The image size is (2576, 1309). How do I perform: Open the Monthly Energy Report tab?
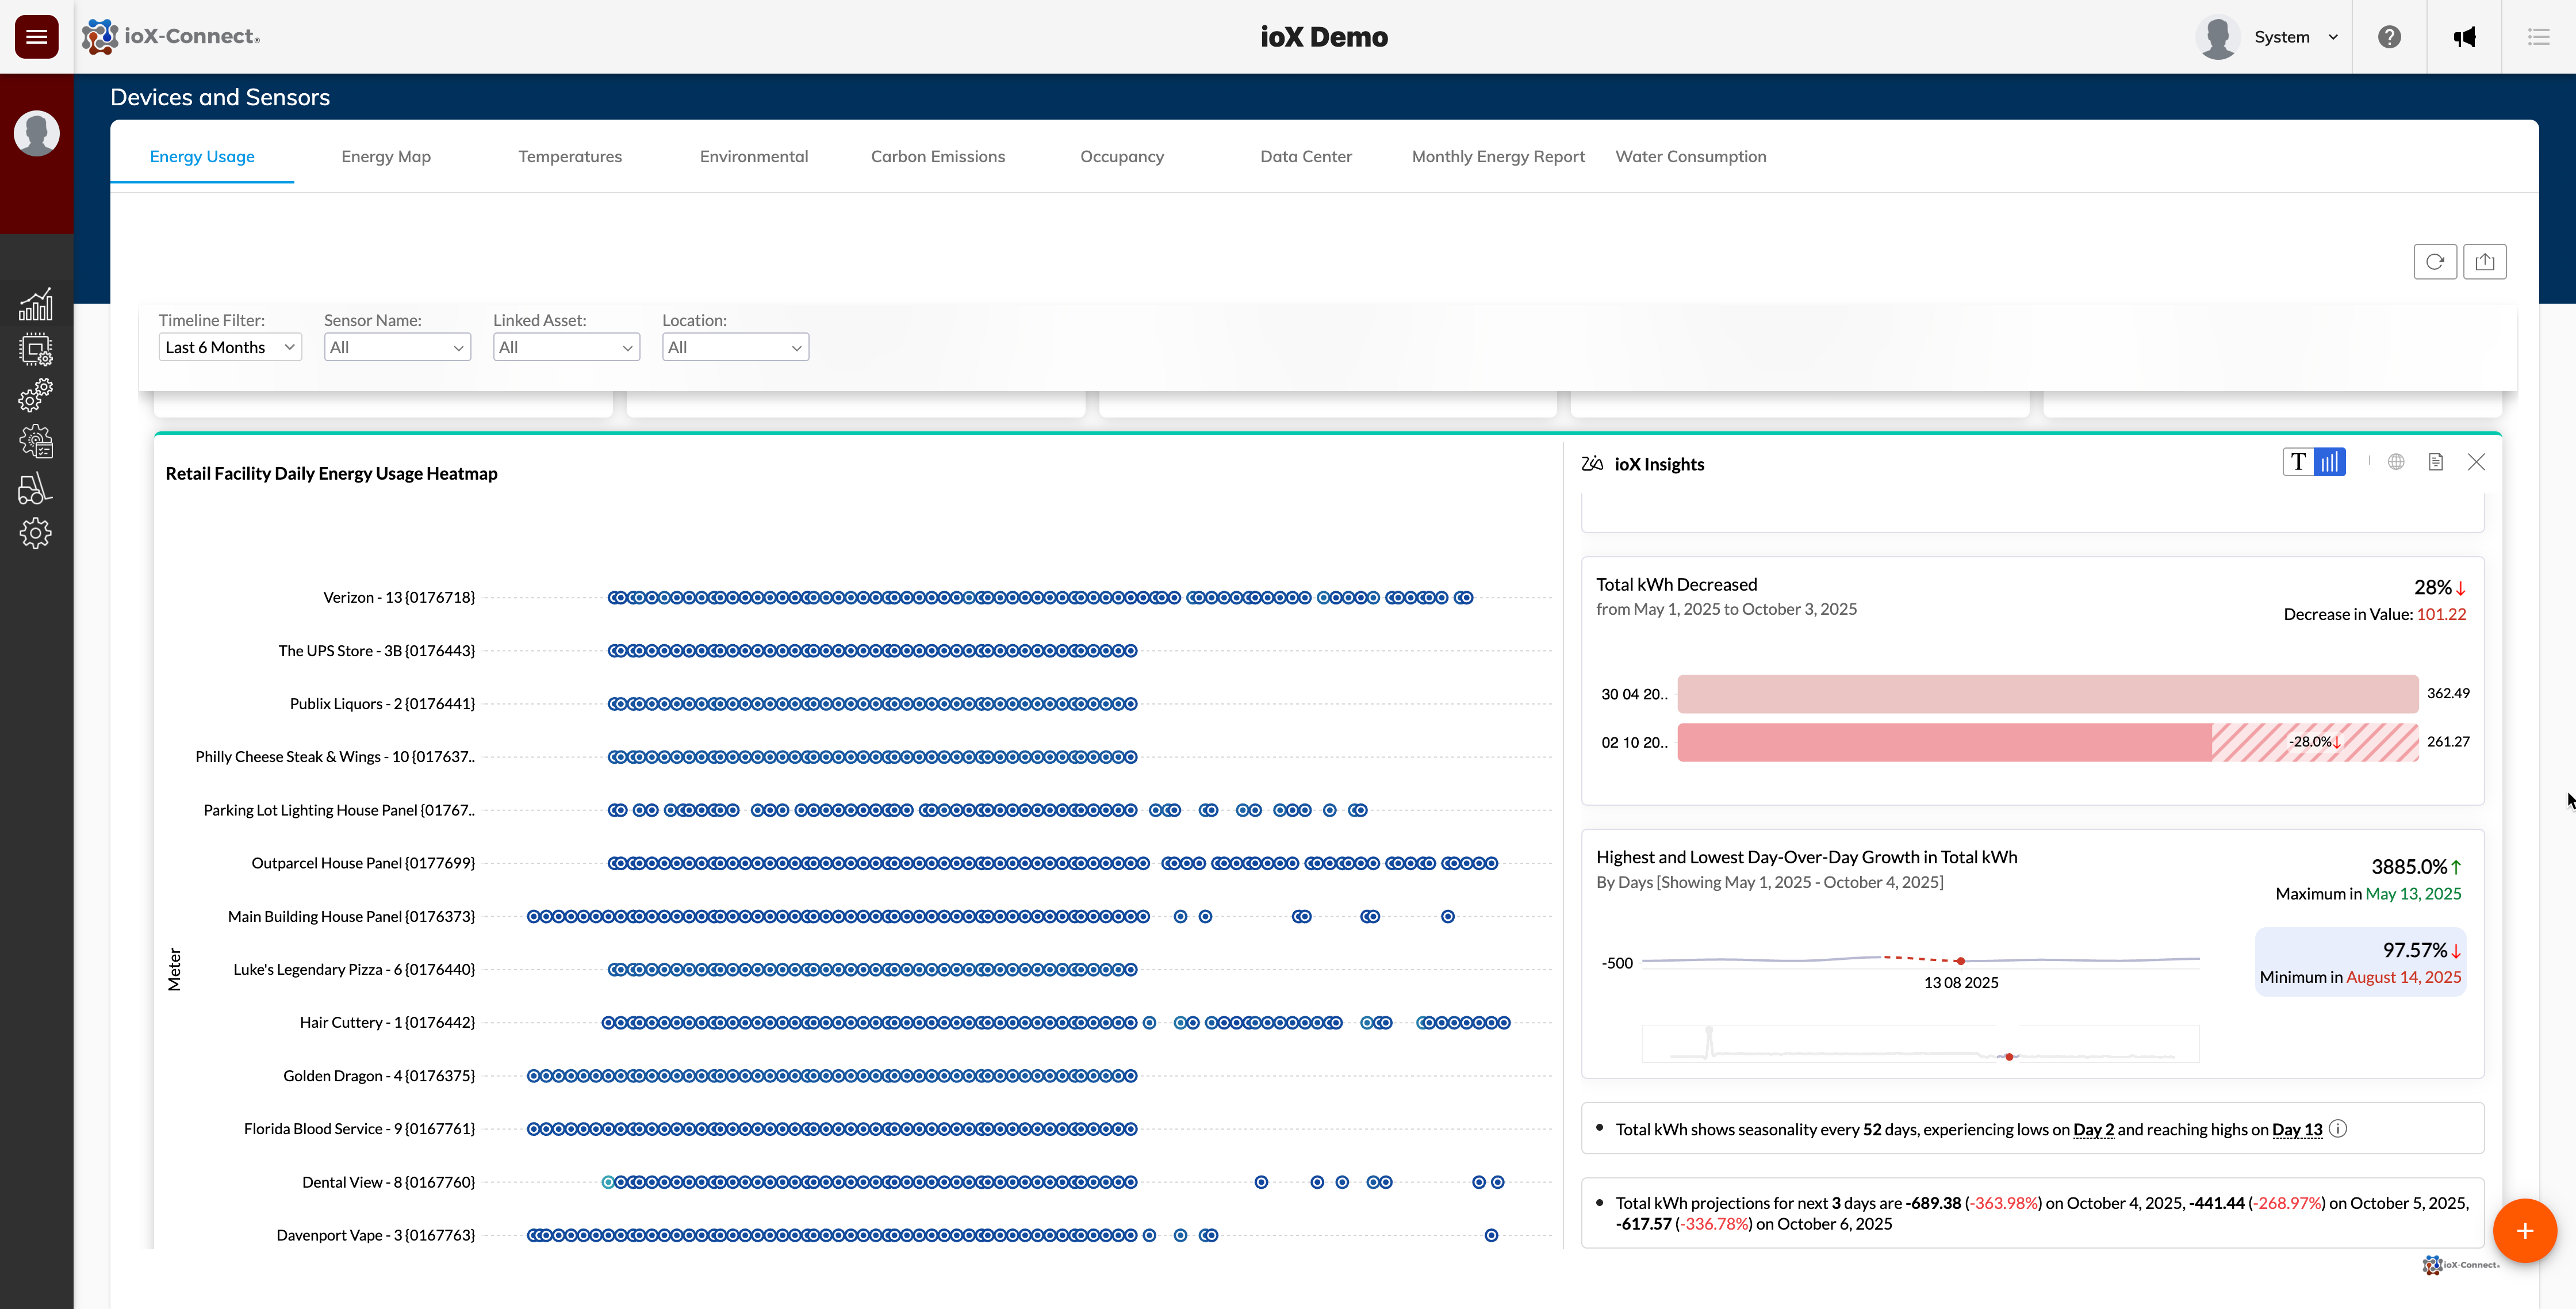point(1498,157)
